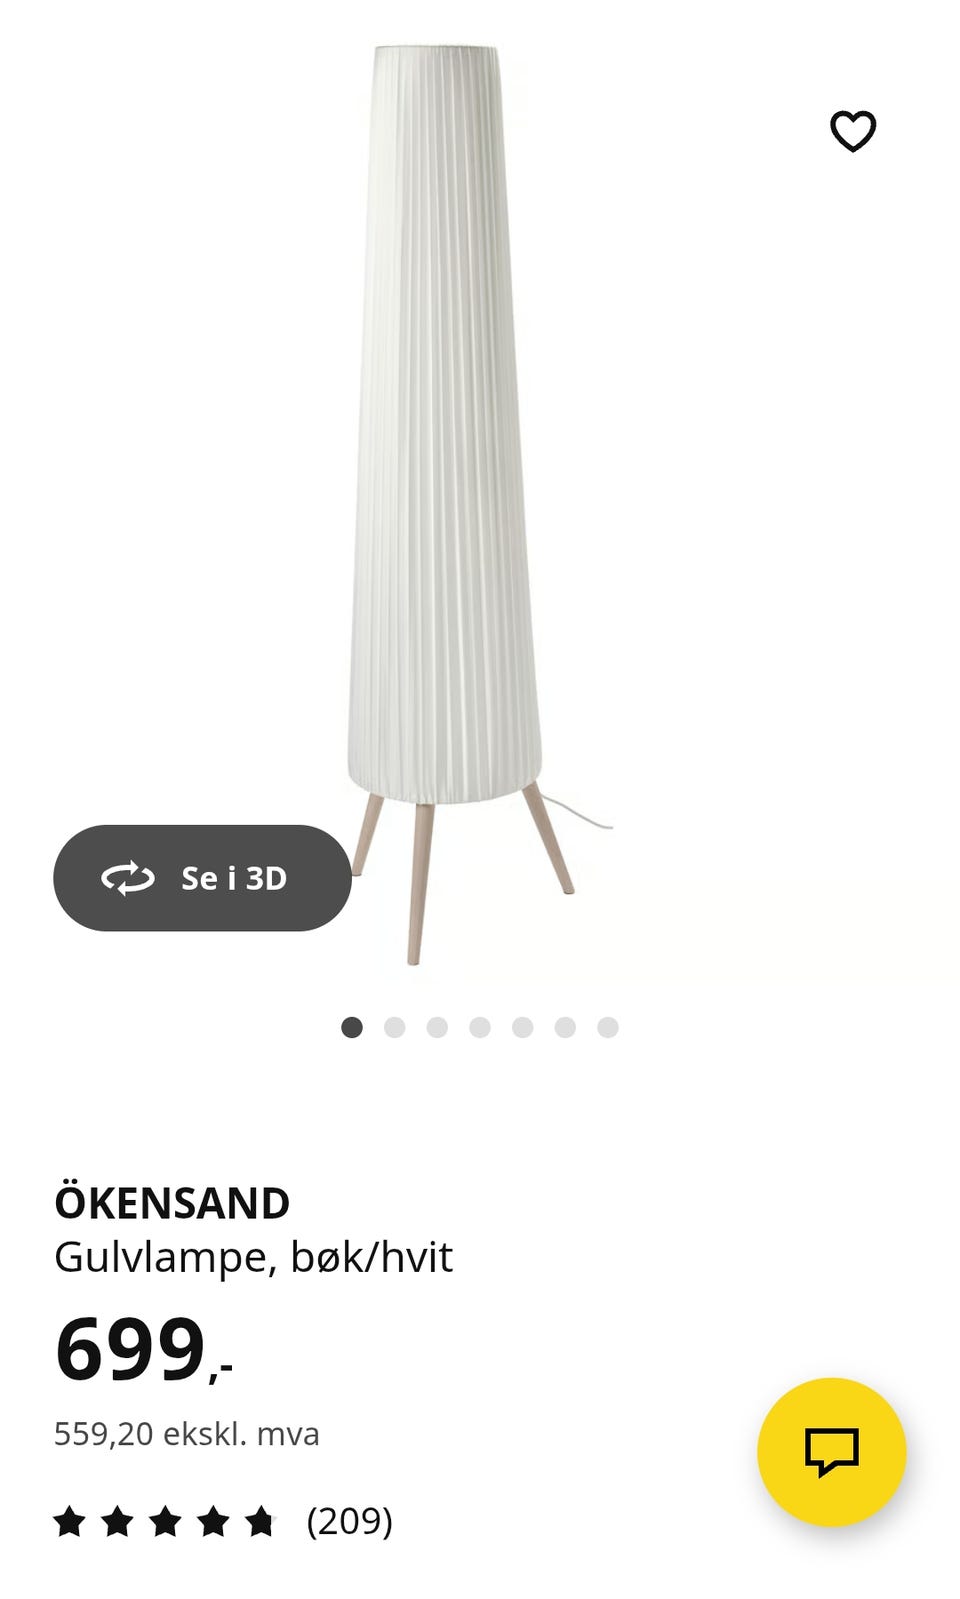Open the ÖKENSAND product name heading

(172, 1203)
